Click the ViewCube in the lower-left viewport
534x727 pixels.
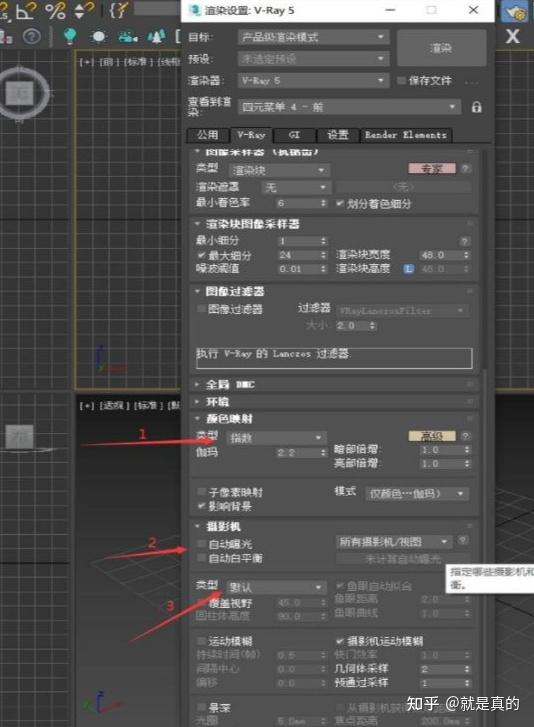[19, 437]
